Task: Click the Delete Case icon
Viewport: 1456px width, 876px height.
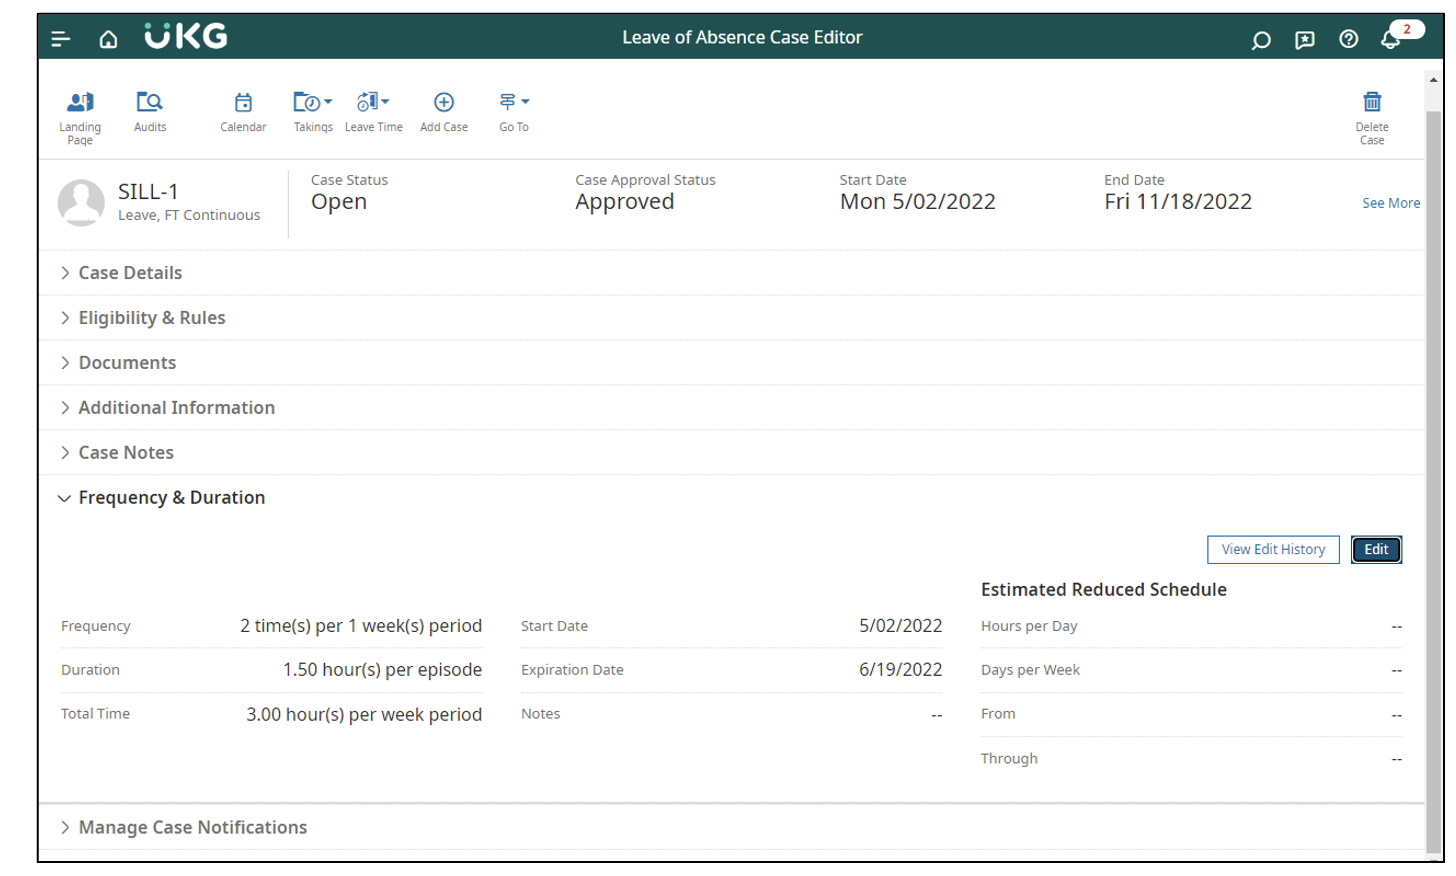Action: pos(1371,110)
